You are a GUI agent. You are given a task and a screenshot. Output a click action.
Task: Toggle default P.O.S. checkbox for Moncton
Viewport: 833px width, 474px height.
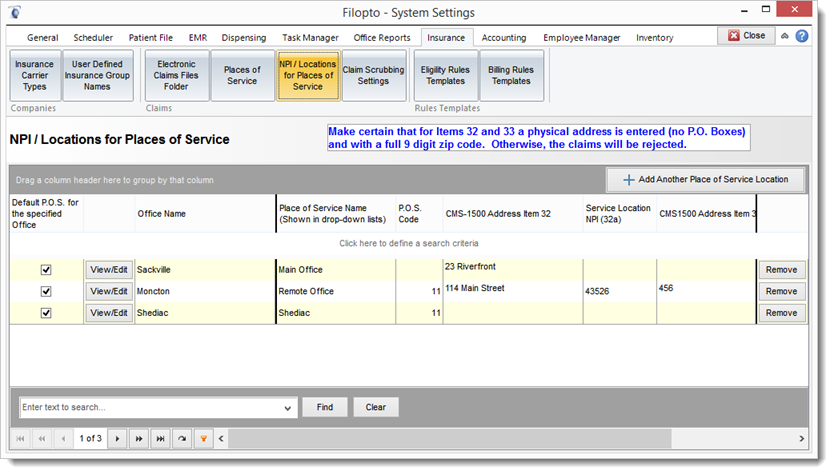coord(46,291)
